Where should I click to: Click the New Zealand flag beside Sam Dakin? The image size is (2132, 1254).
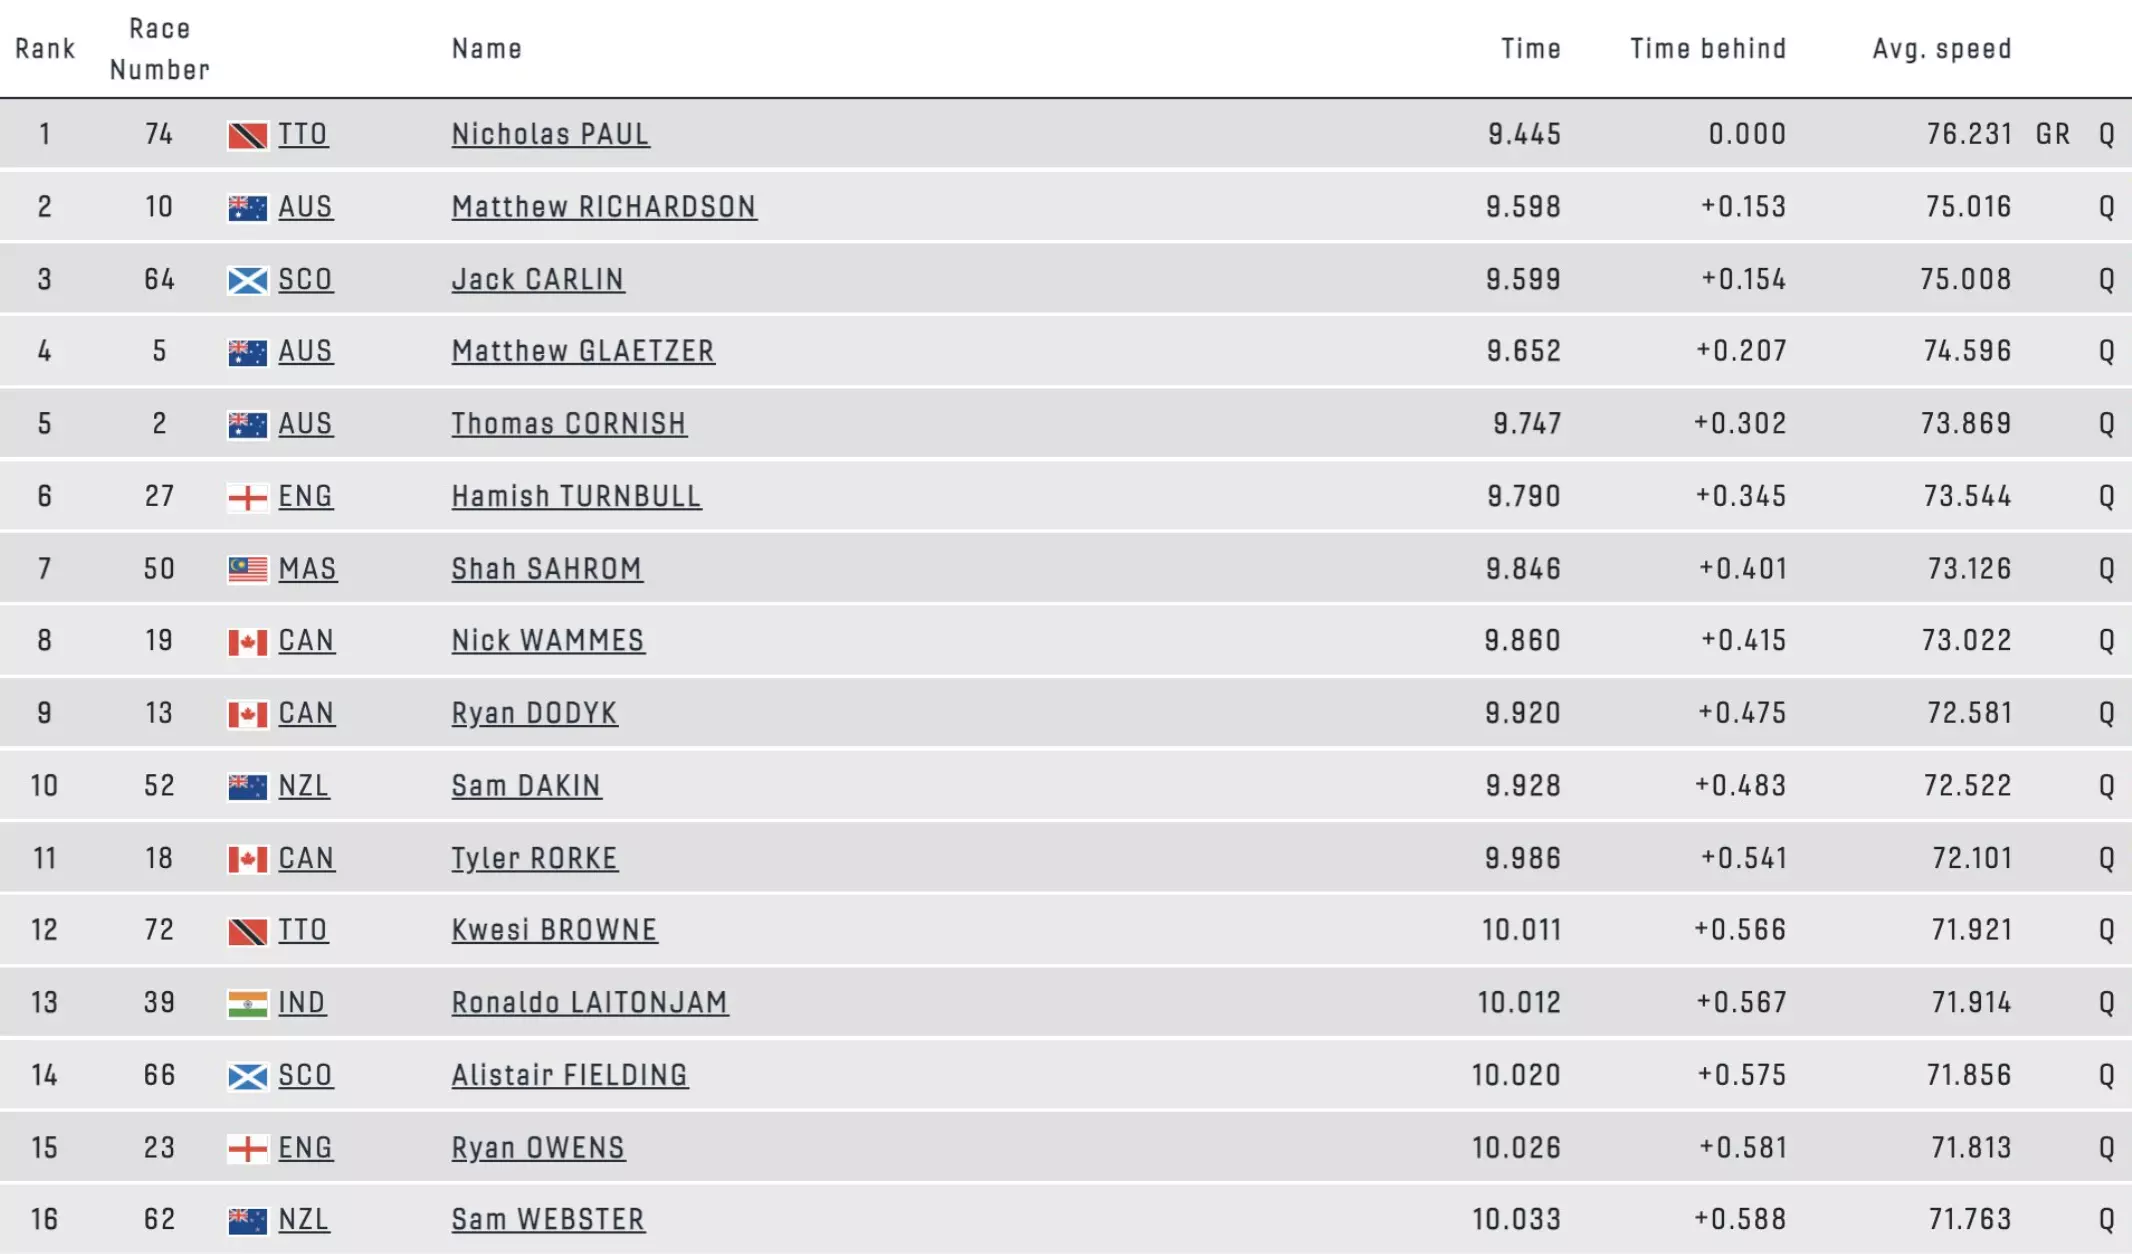[x=247, y=786]
